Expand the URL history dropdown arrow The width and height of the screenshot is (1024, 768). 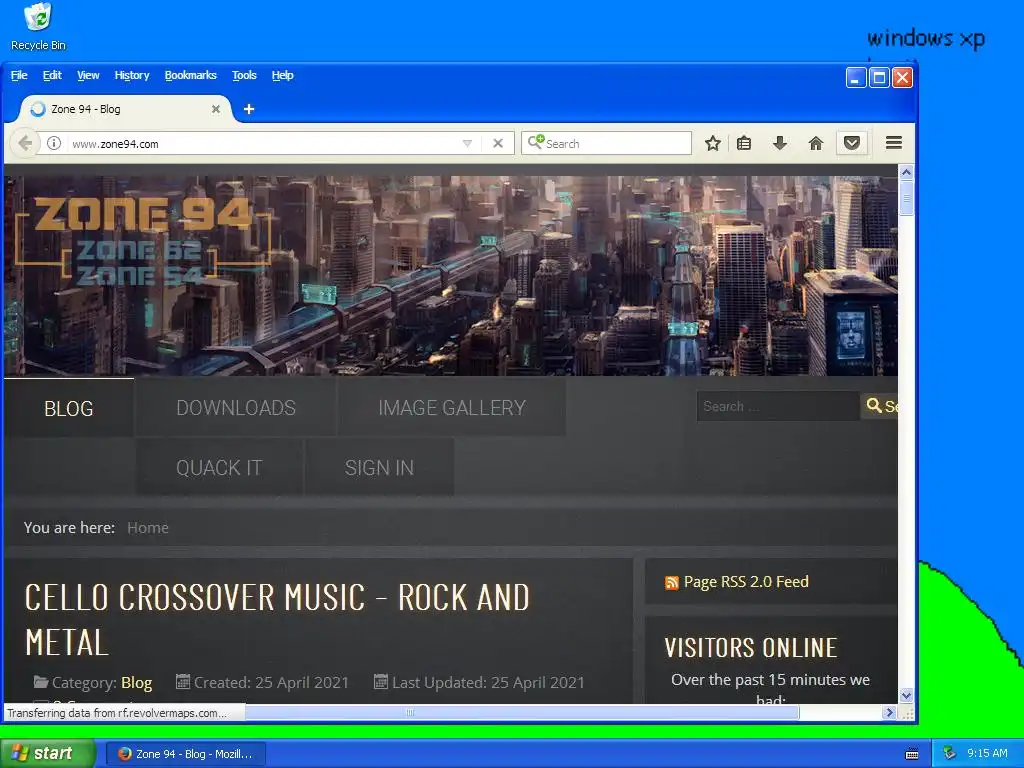[467, 143]
